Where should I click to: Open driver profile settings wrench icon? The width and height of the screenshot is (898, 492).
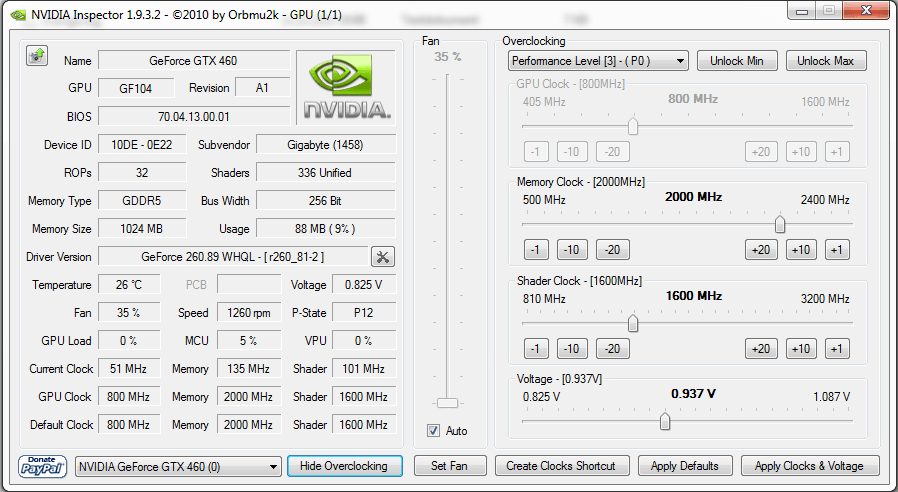click(x=383, y=257)
